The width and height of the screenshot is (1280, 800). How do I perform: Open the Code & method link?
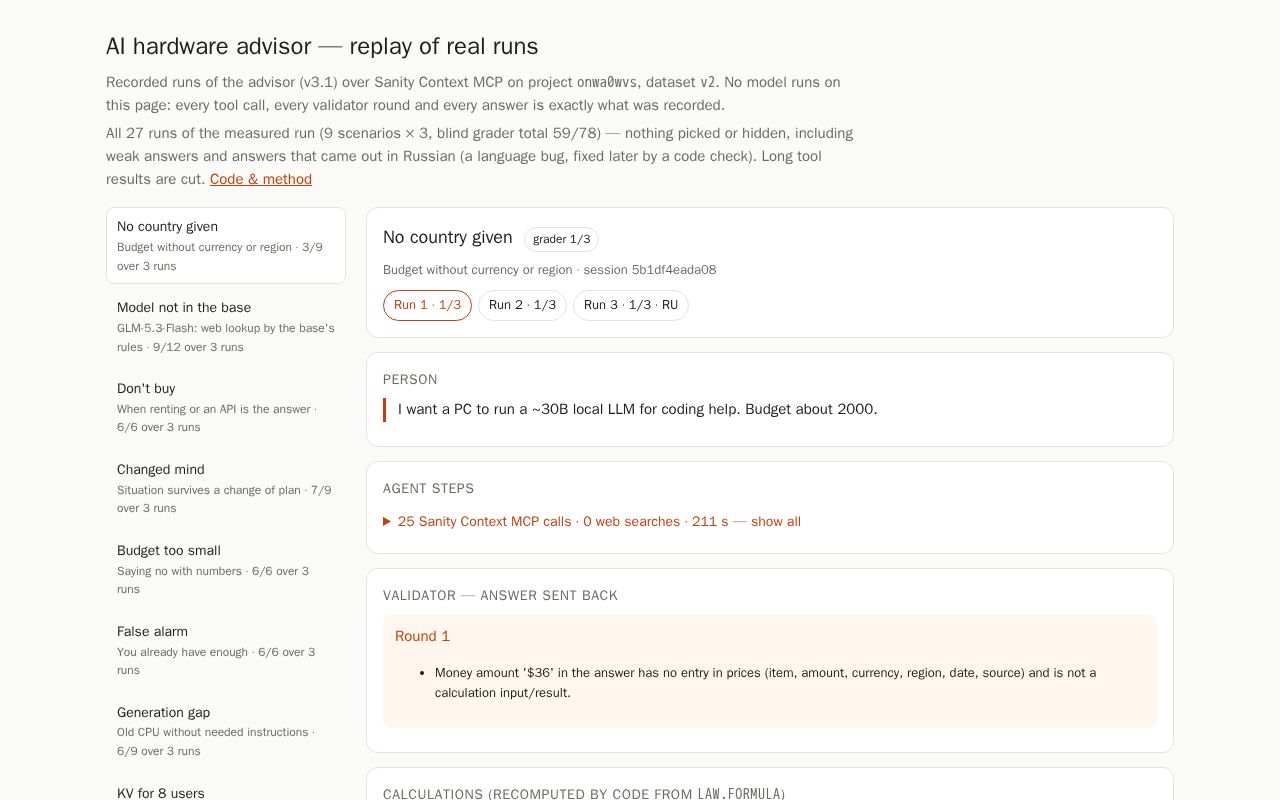tap(261, 179)
